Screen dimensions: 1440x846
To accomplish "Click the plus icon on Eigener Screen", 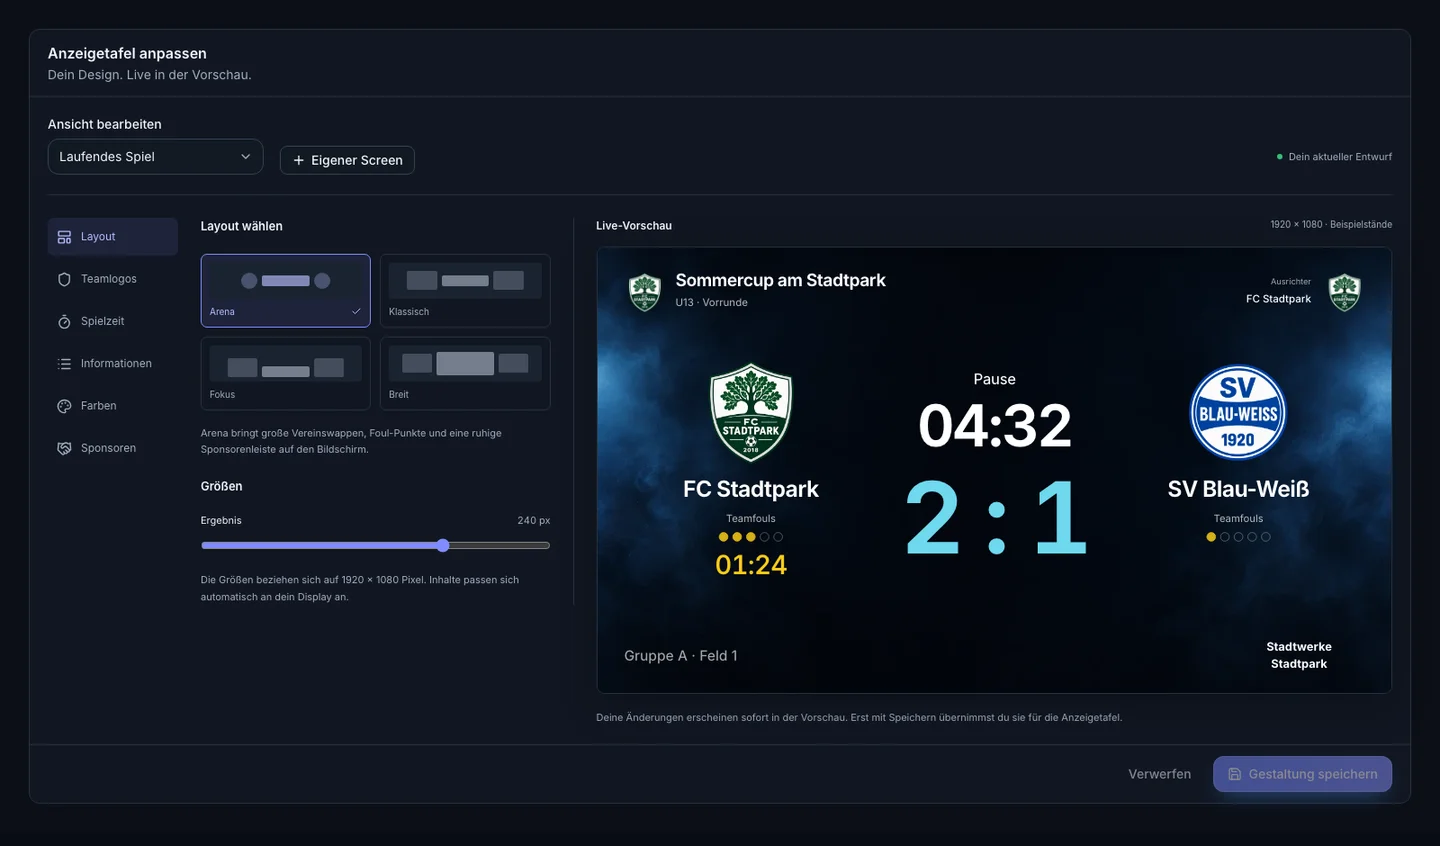I will click(x=298, y=160).
